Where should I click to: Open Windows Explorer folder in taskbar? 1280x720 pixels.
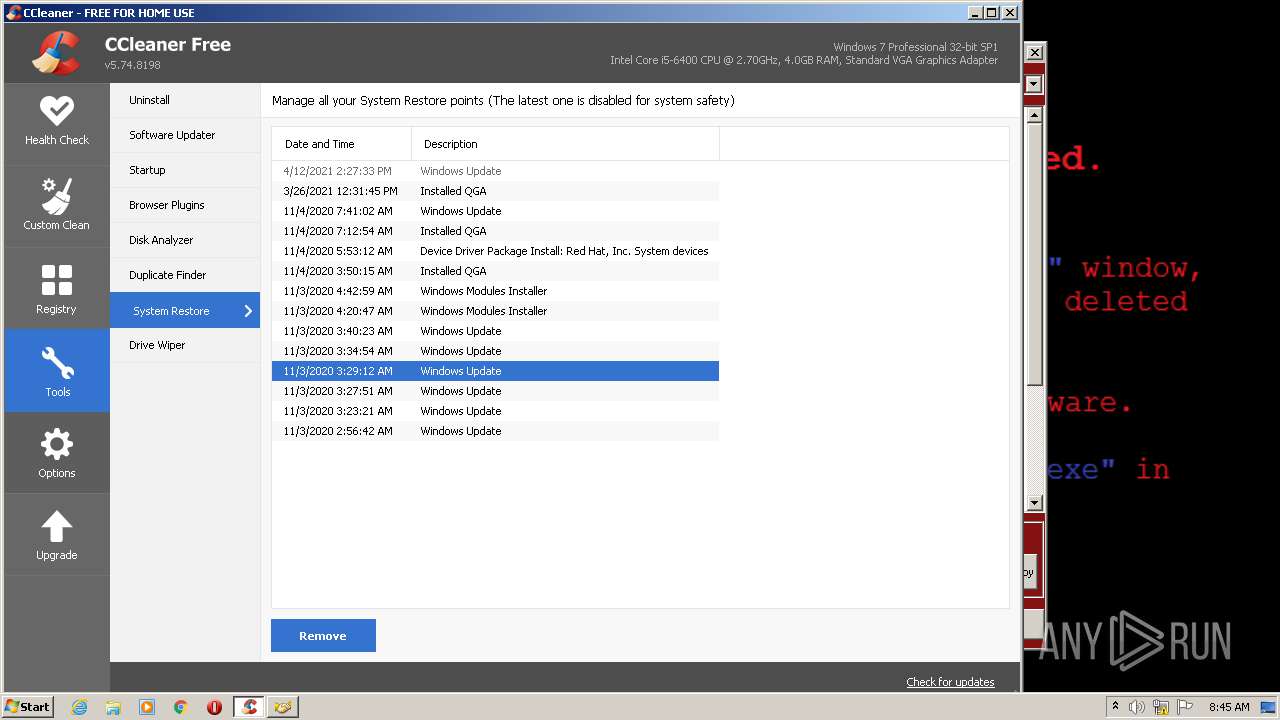tap(113, 707)
